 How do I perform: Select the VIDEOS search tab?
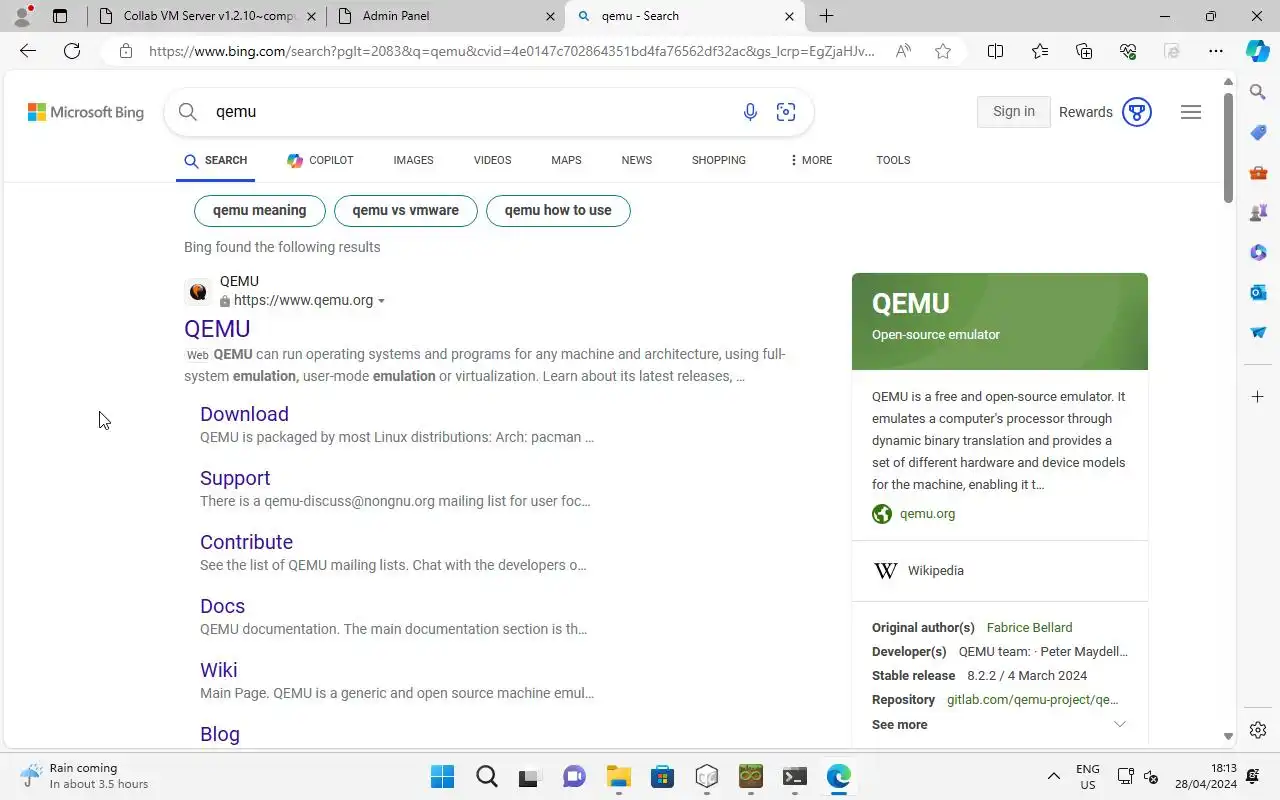coord(492,160)
